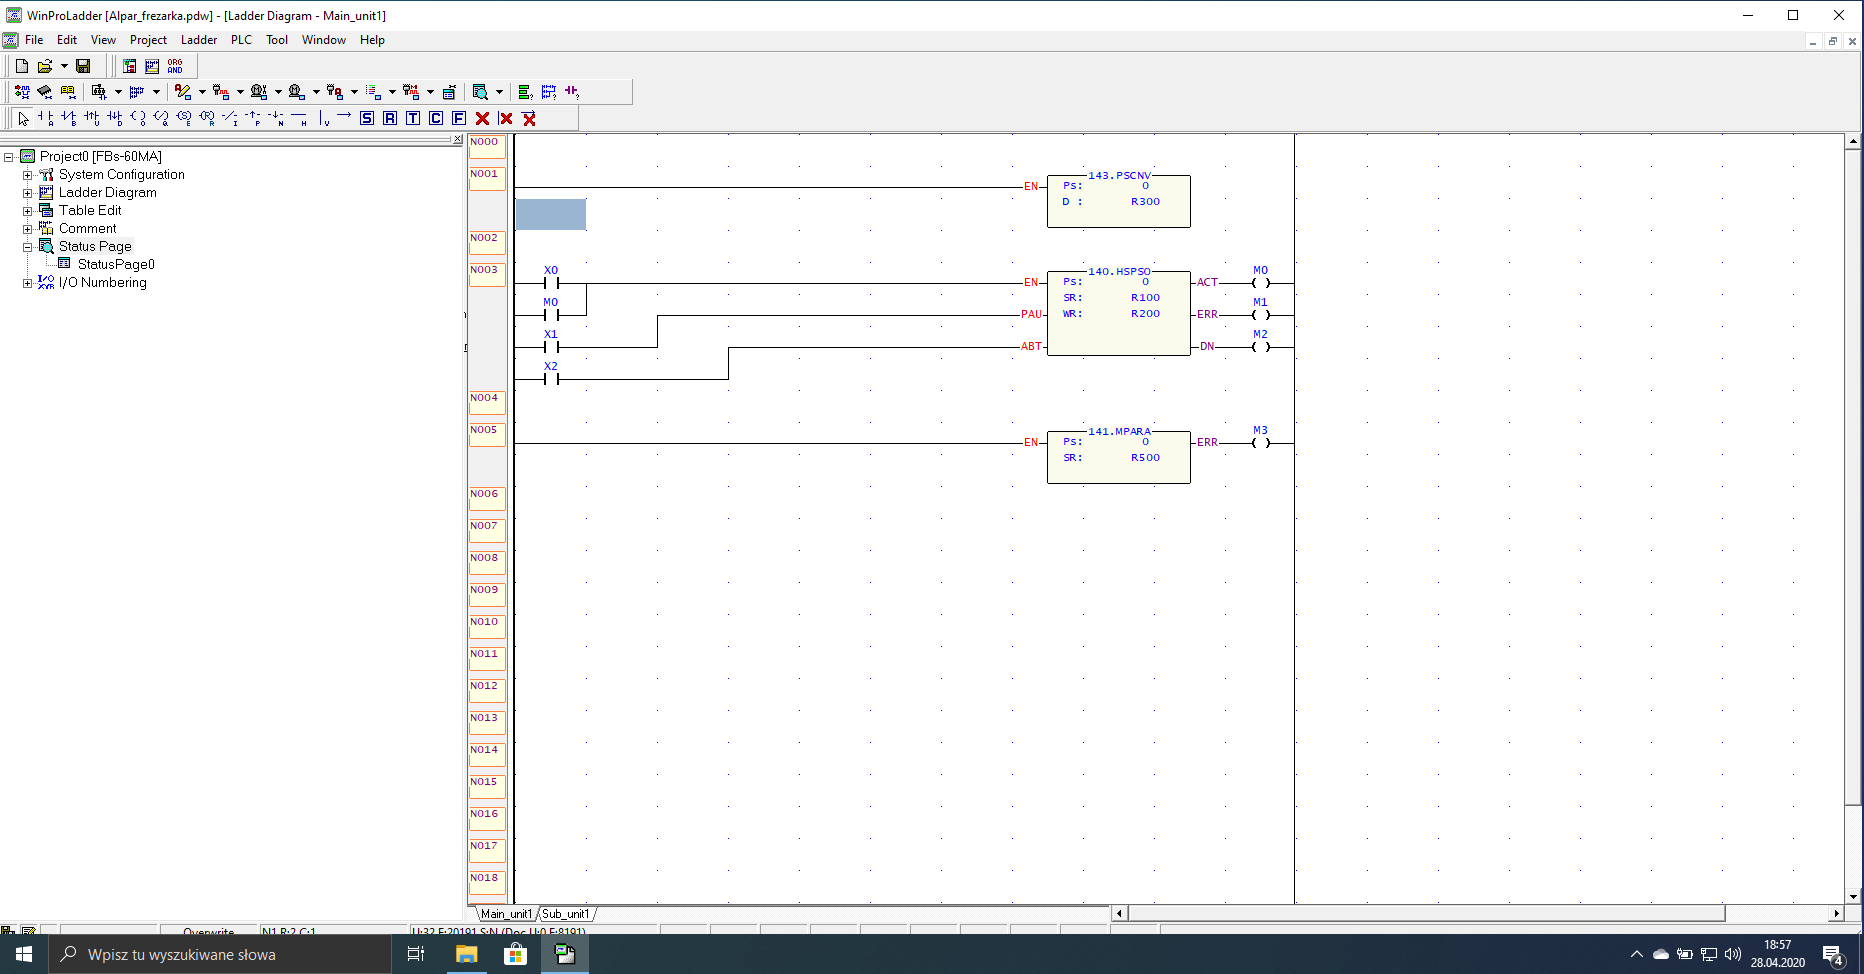Close the project tree panel

pos(458,139)
